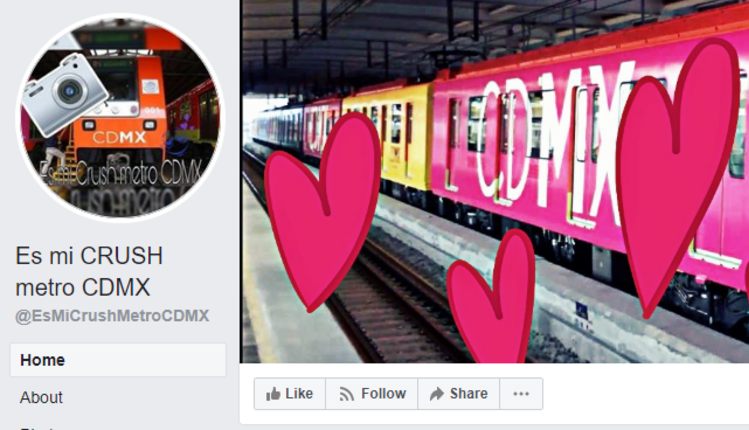Image resolution: width=749 pixels, height=430 pixels.
Task: Open the three-dots more options menu
Action: point(521,394)
